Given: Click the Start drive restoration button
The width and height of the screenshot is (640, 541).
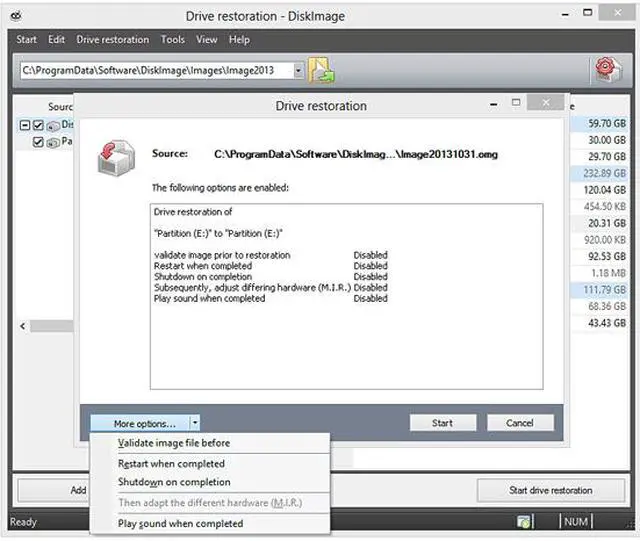Looking at the screenshot, I should coord(550,490).
